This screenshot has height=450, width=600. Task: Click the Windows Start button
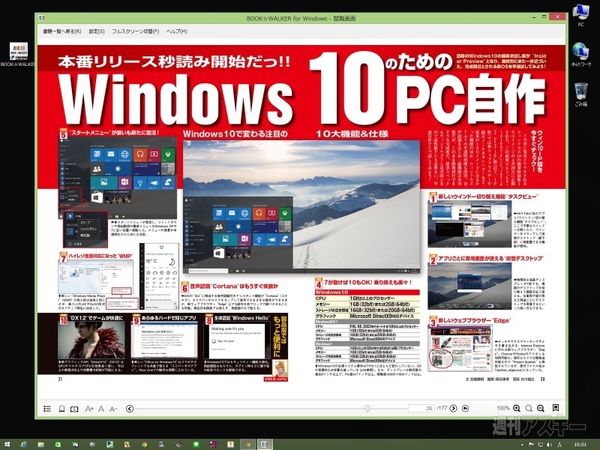[7, 444]
